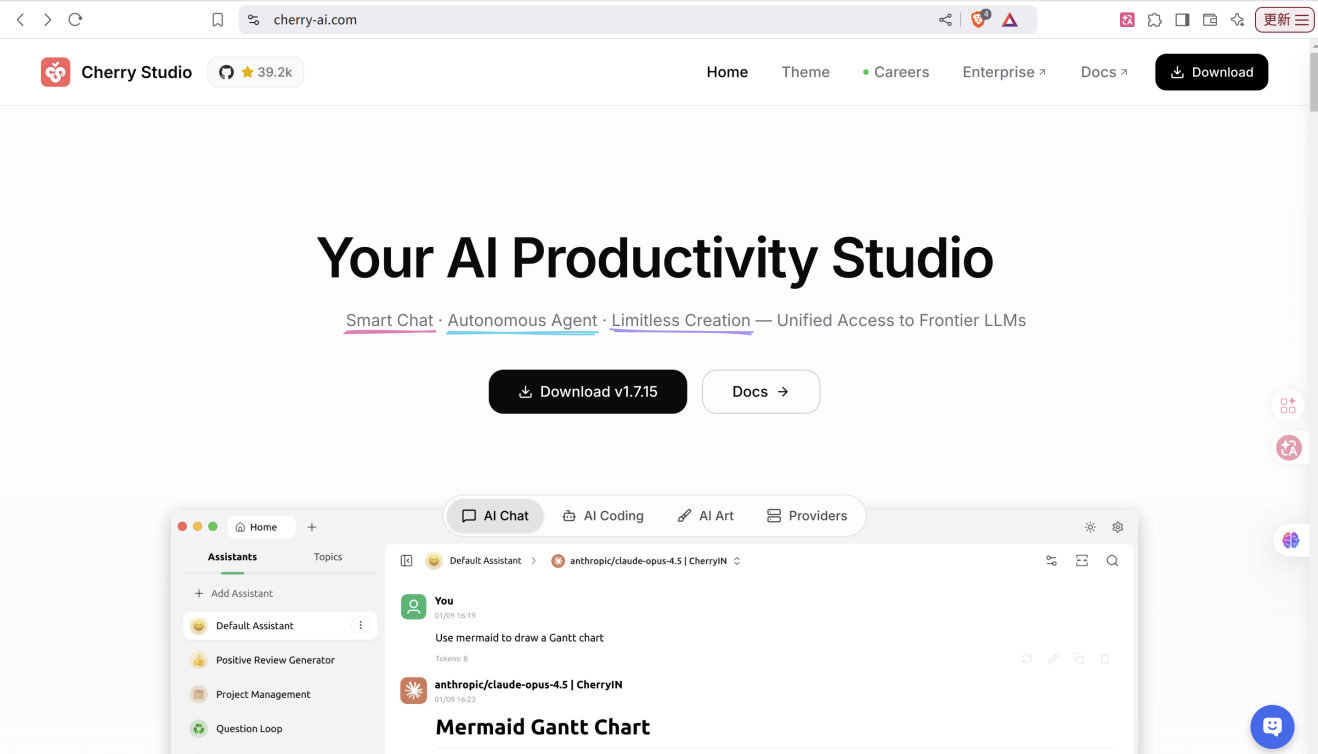The width and height of the screenshot is (1318, 754).
Task: Open the GitHub 39.2k stars badge
Action: coord(256,72)
